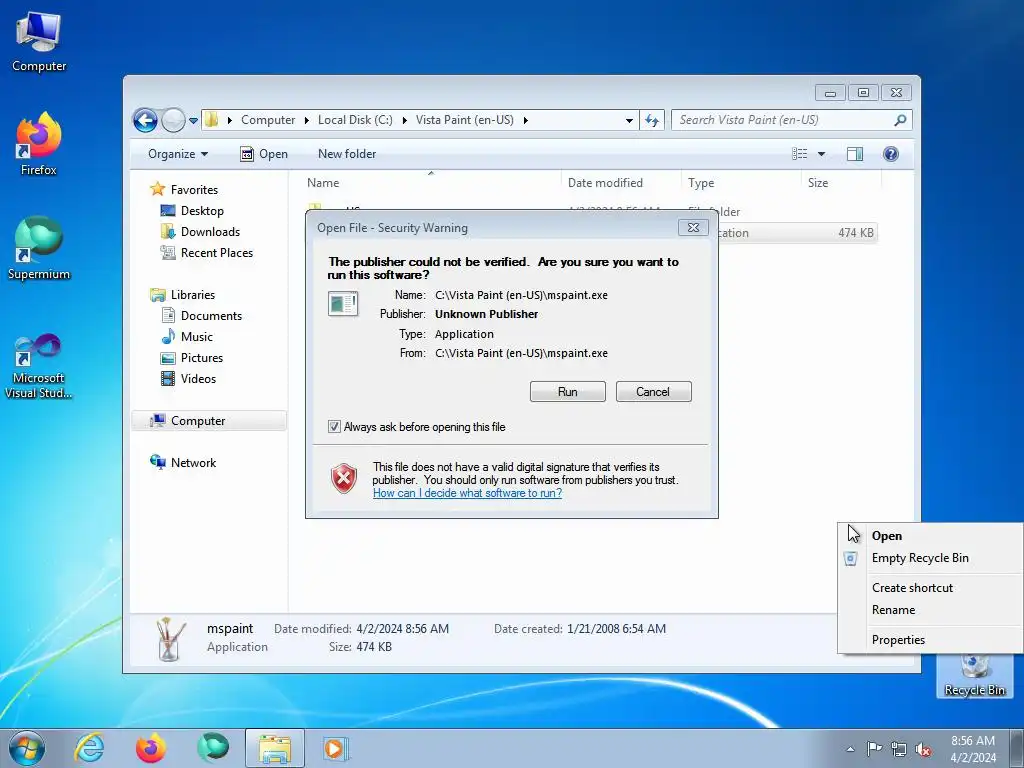Click the network tray icon

(x=899, y=749)
